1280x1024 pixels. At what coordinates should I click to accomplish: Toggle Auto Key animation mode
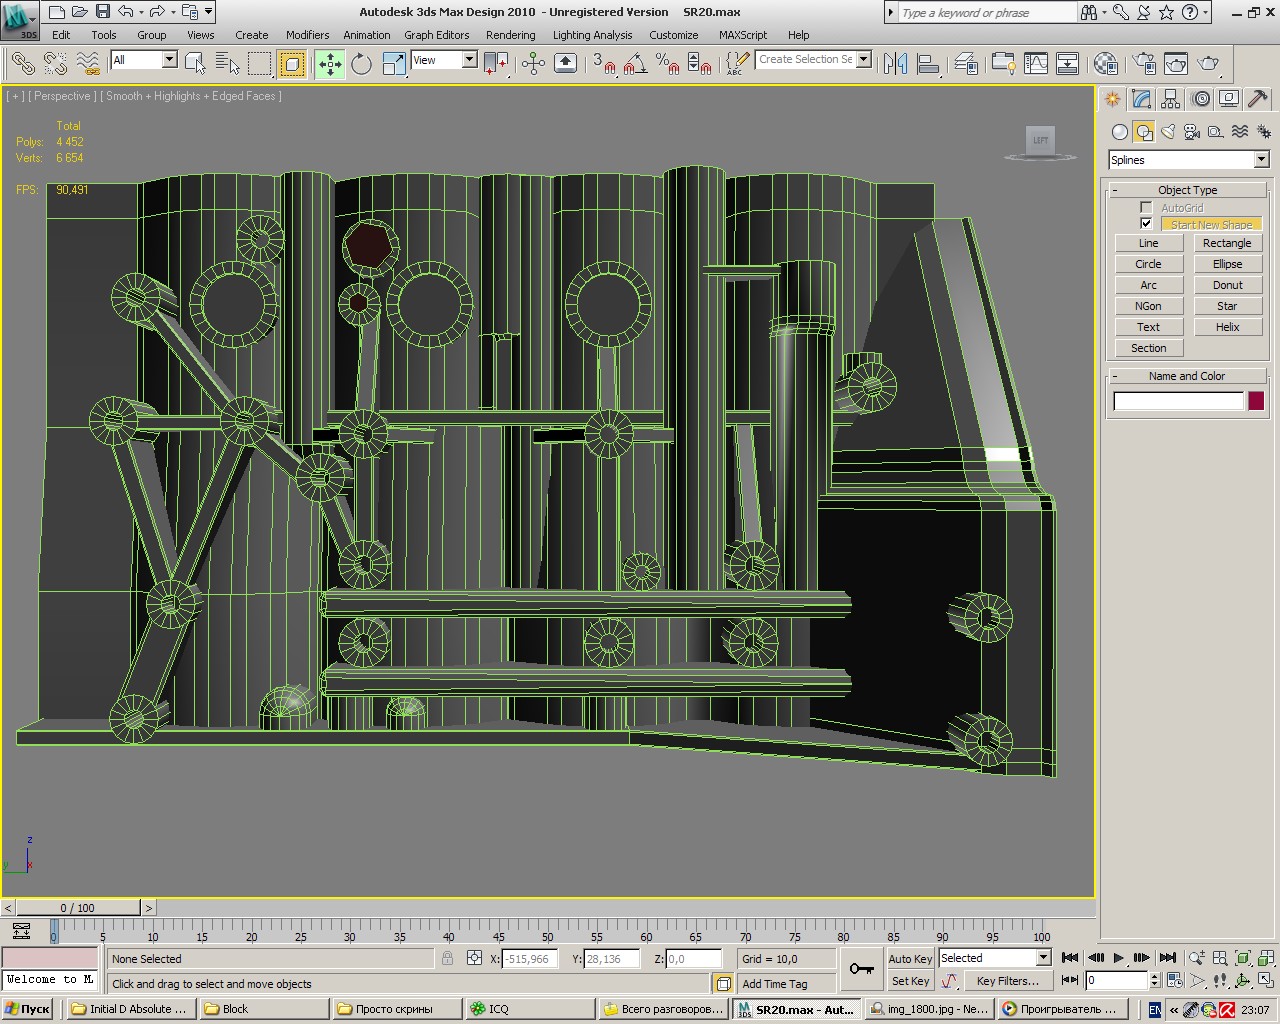(909, 958)
